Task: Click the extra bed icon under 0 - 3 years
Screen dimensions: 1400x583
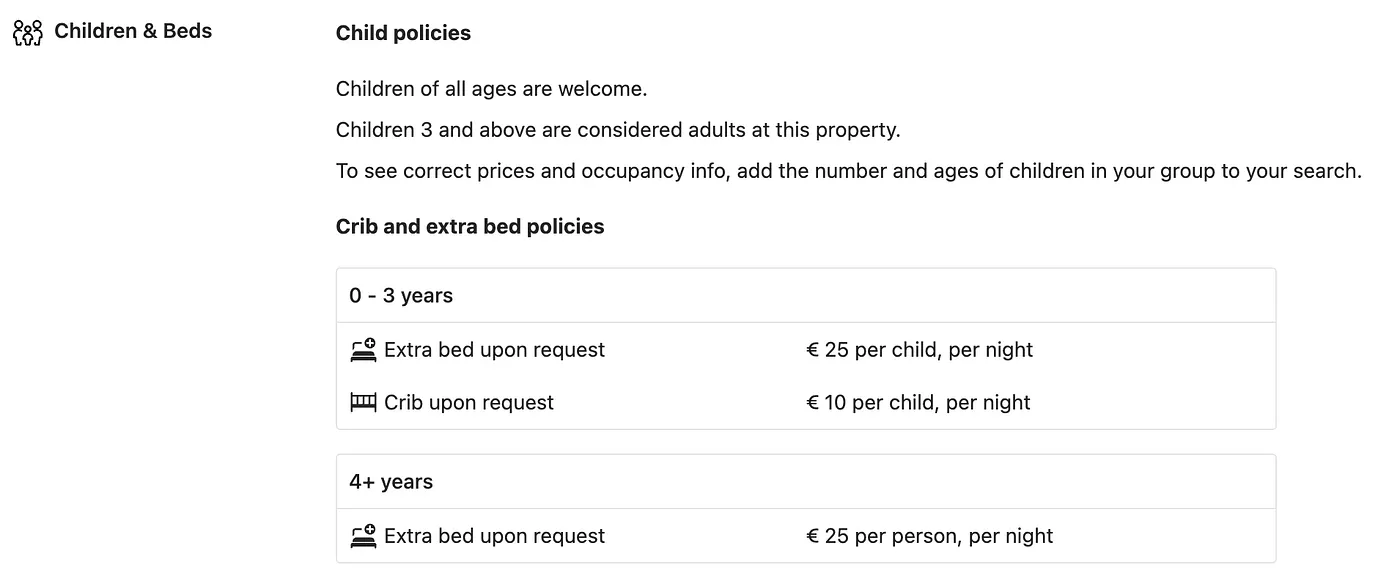Action: click(x=363, y=350)
